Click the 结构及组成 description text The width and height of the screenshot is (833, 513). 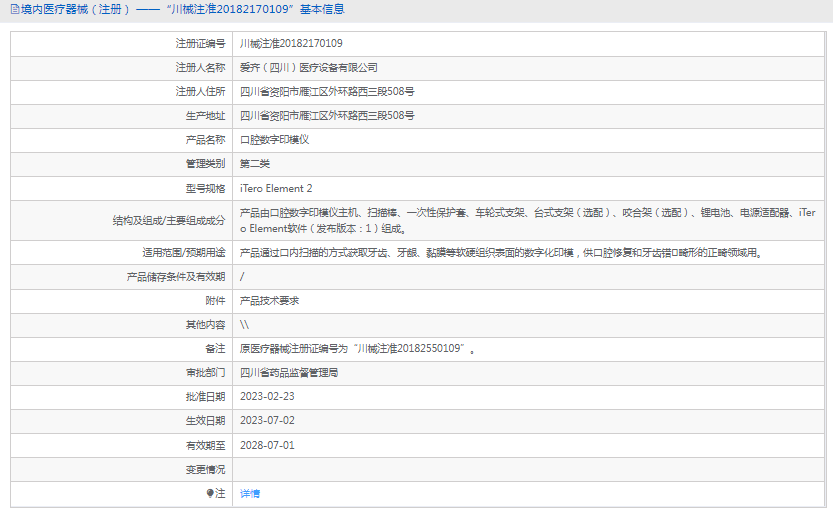[528, 220]
